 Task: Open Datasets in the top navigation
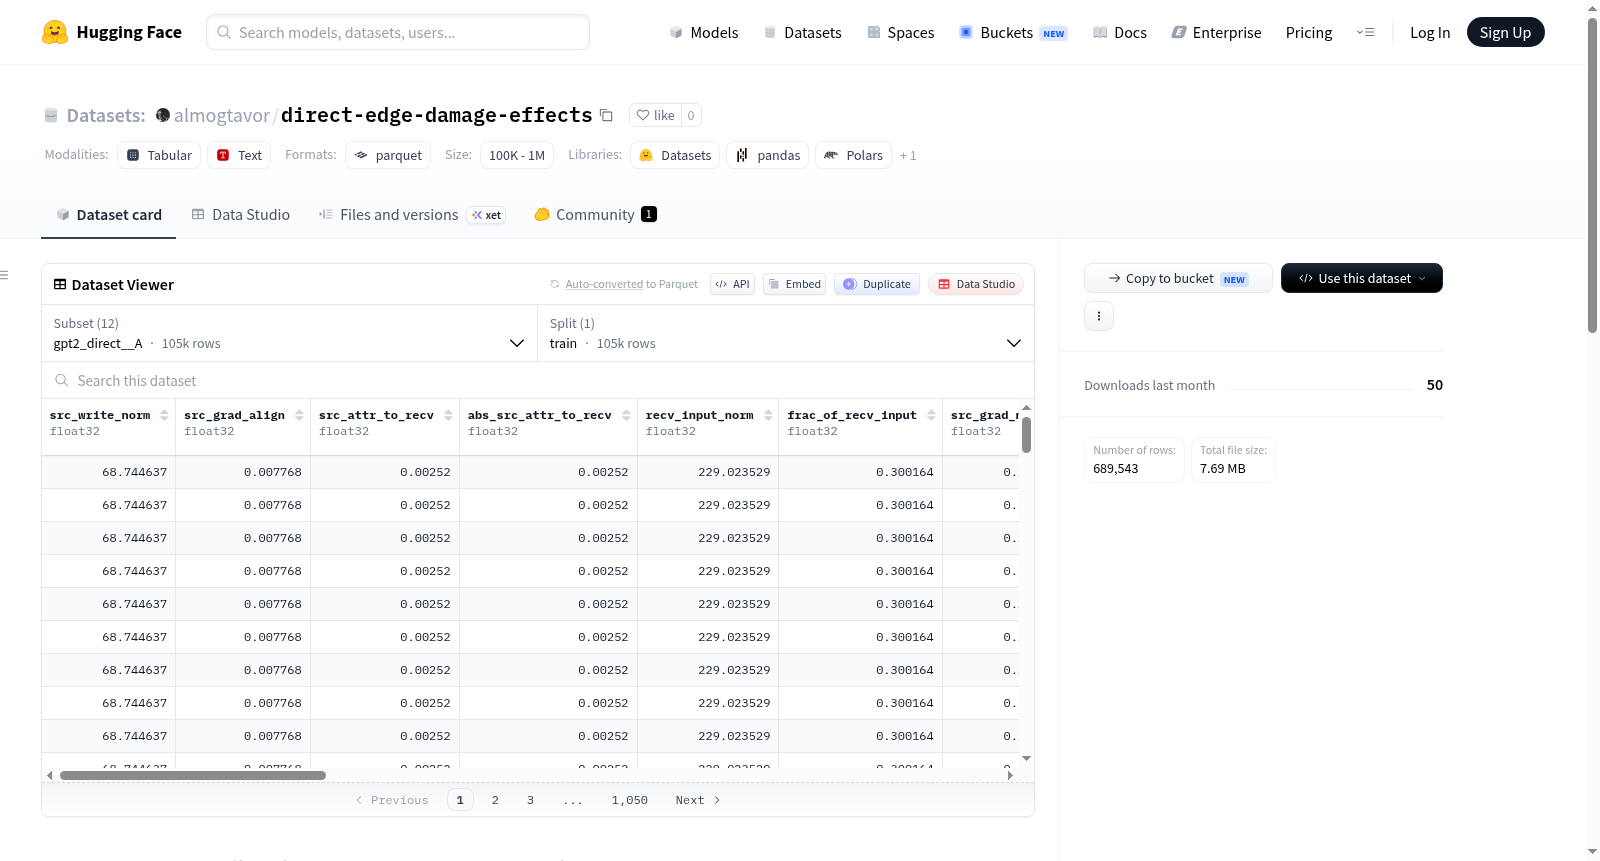click(x=802, y=32)
